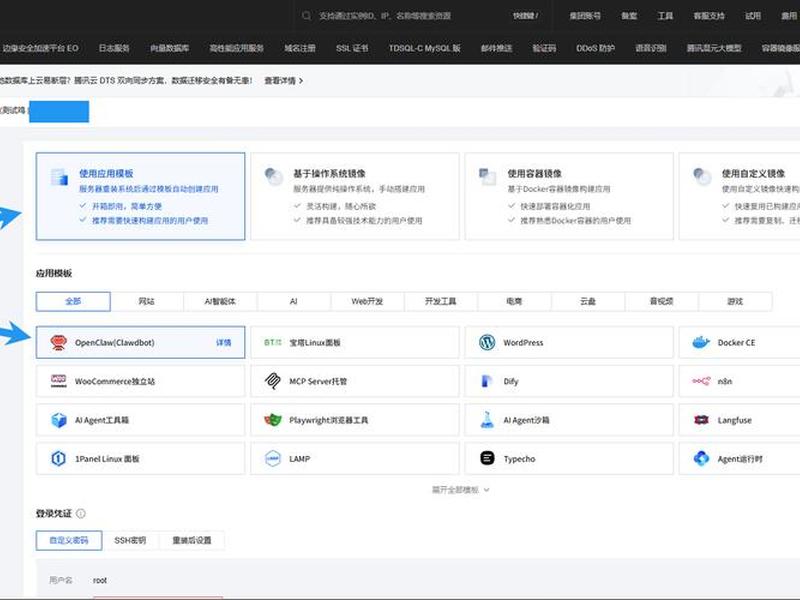Open TDSQL-C MySQL 版 shortcut link
Screen dimensions: 800x600
coord(424,48)
